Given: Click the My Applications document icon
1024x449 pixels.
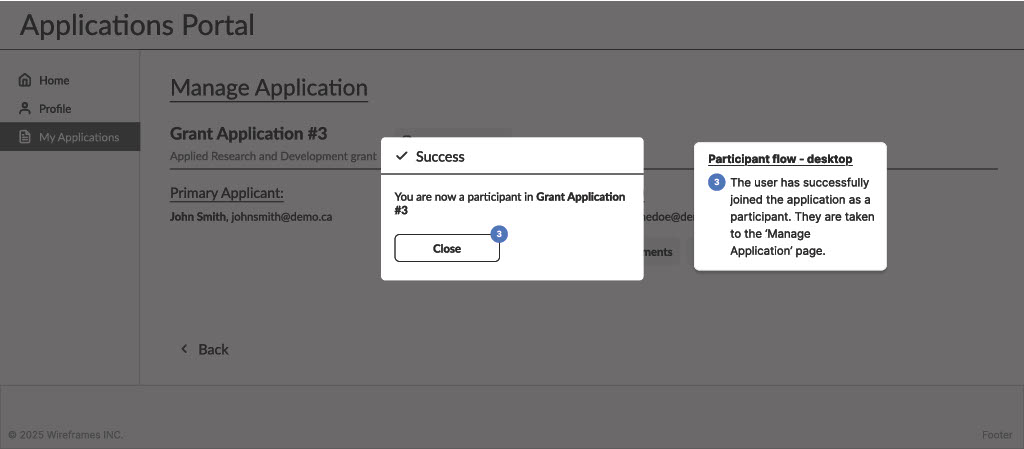Looking at the screenshot, I should pyautogui.click(x=26, y=137).
